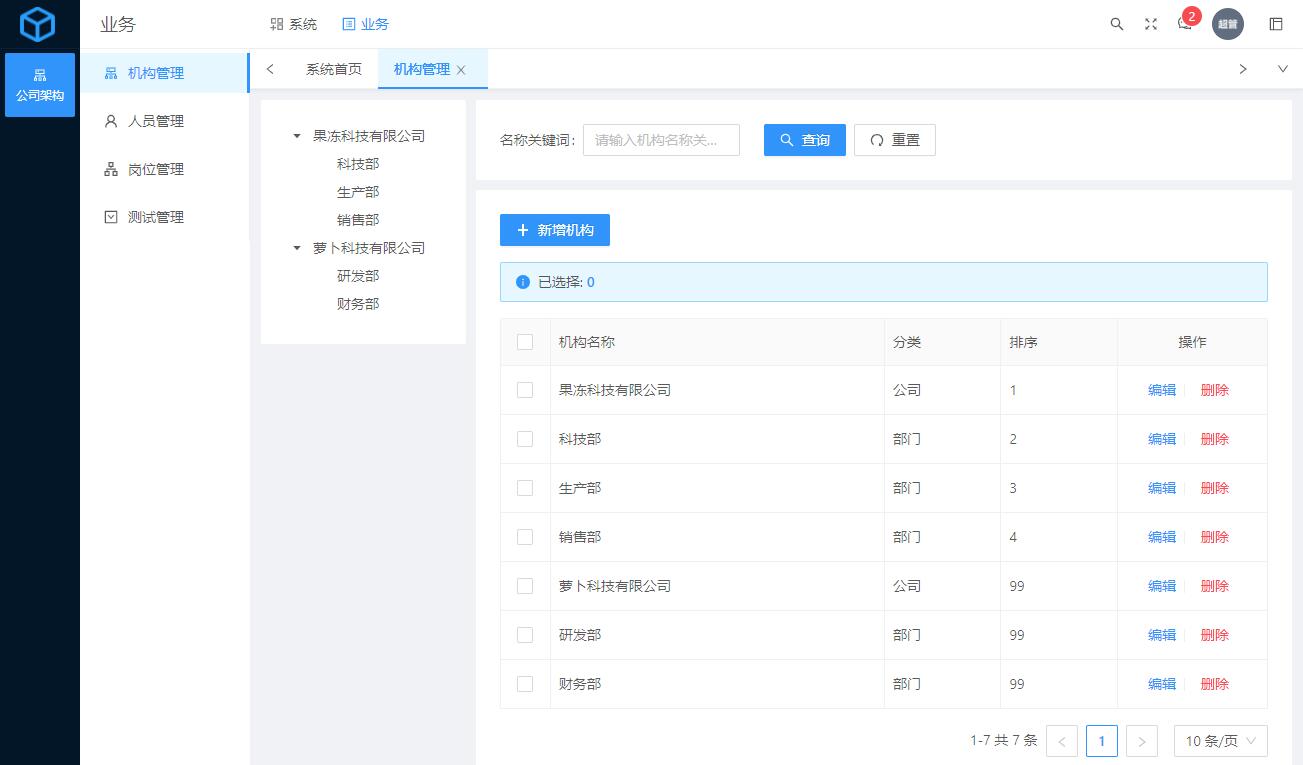Toggle fullscreen with the expand icon
1303x765 pixels.
(x=1150, y=24)
